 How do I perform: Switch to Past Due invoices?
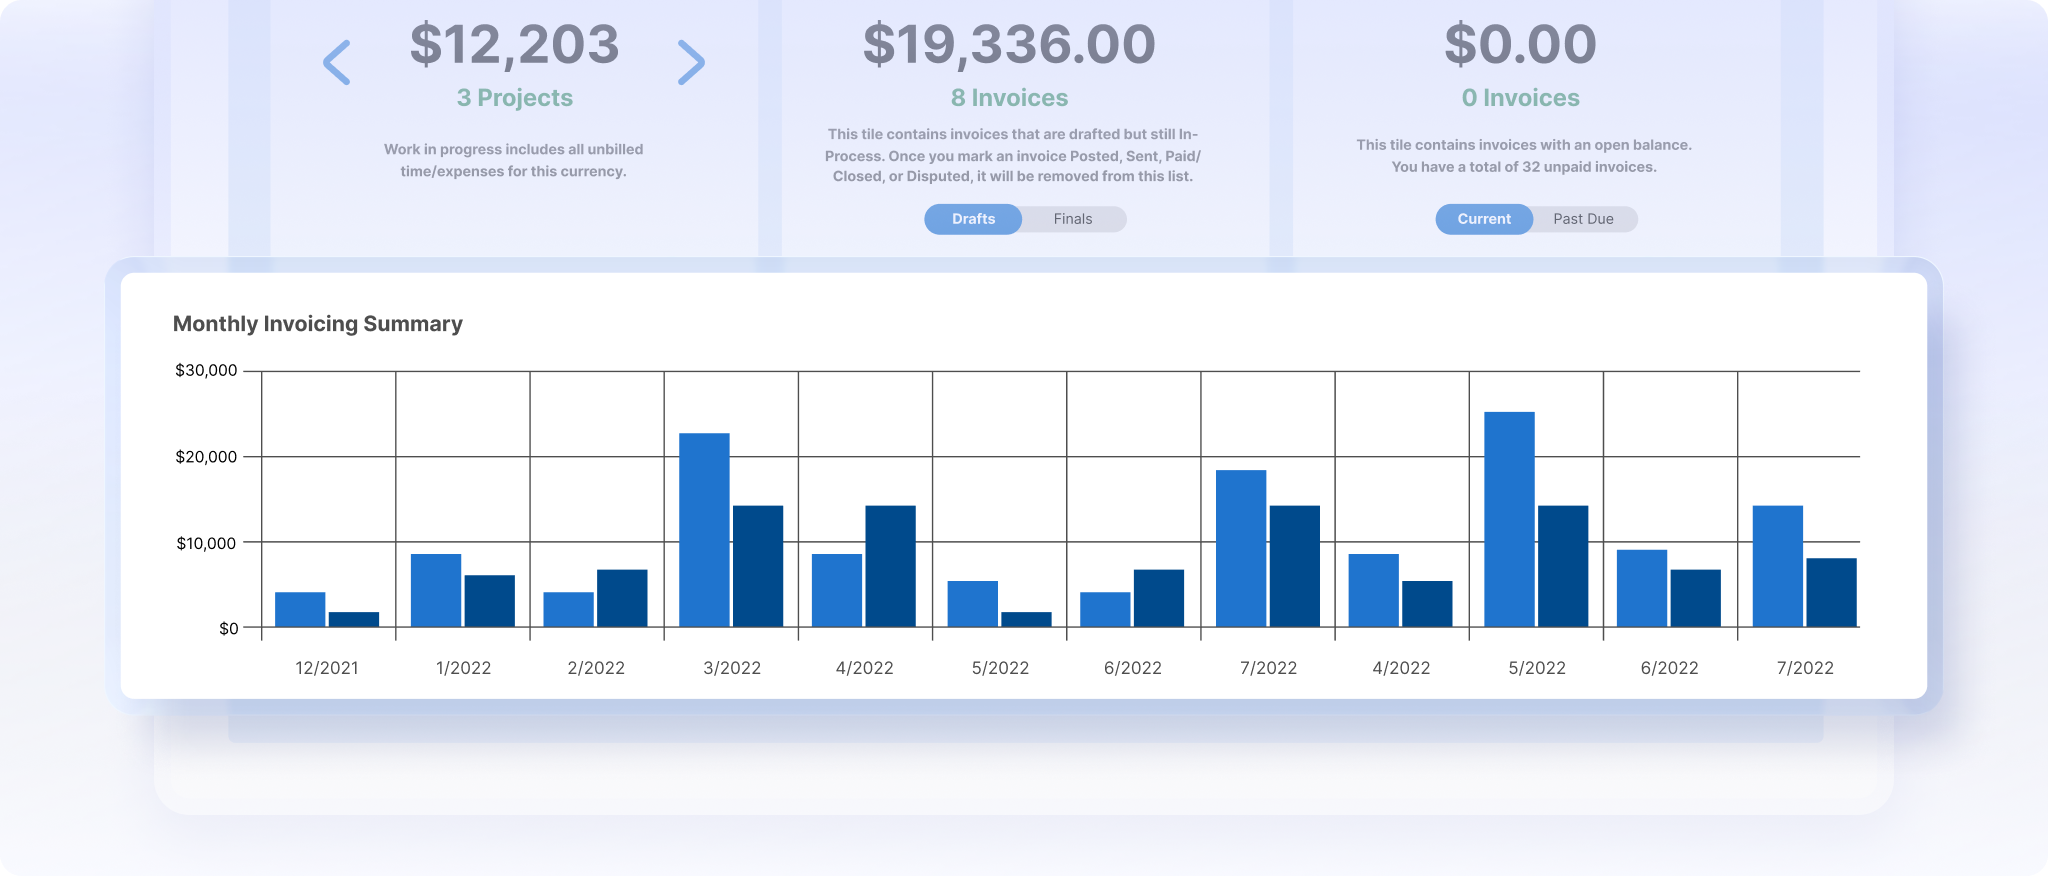(1583, 219)
